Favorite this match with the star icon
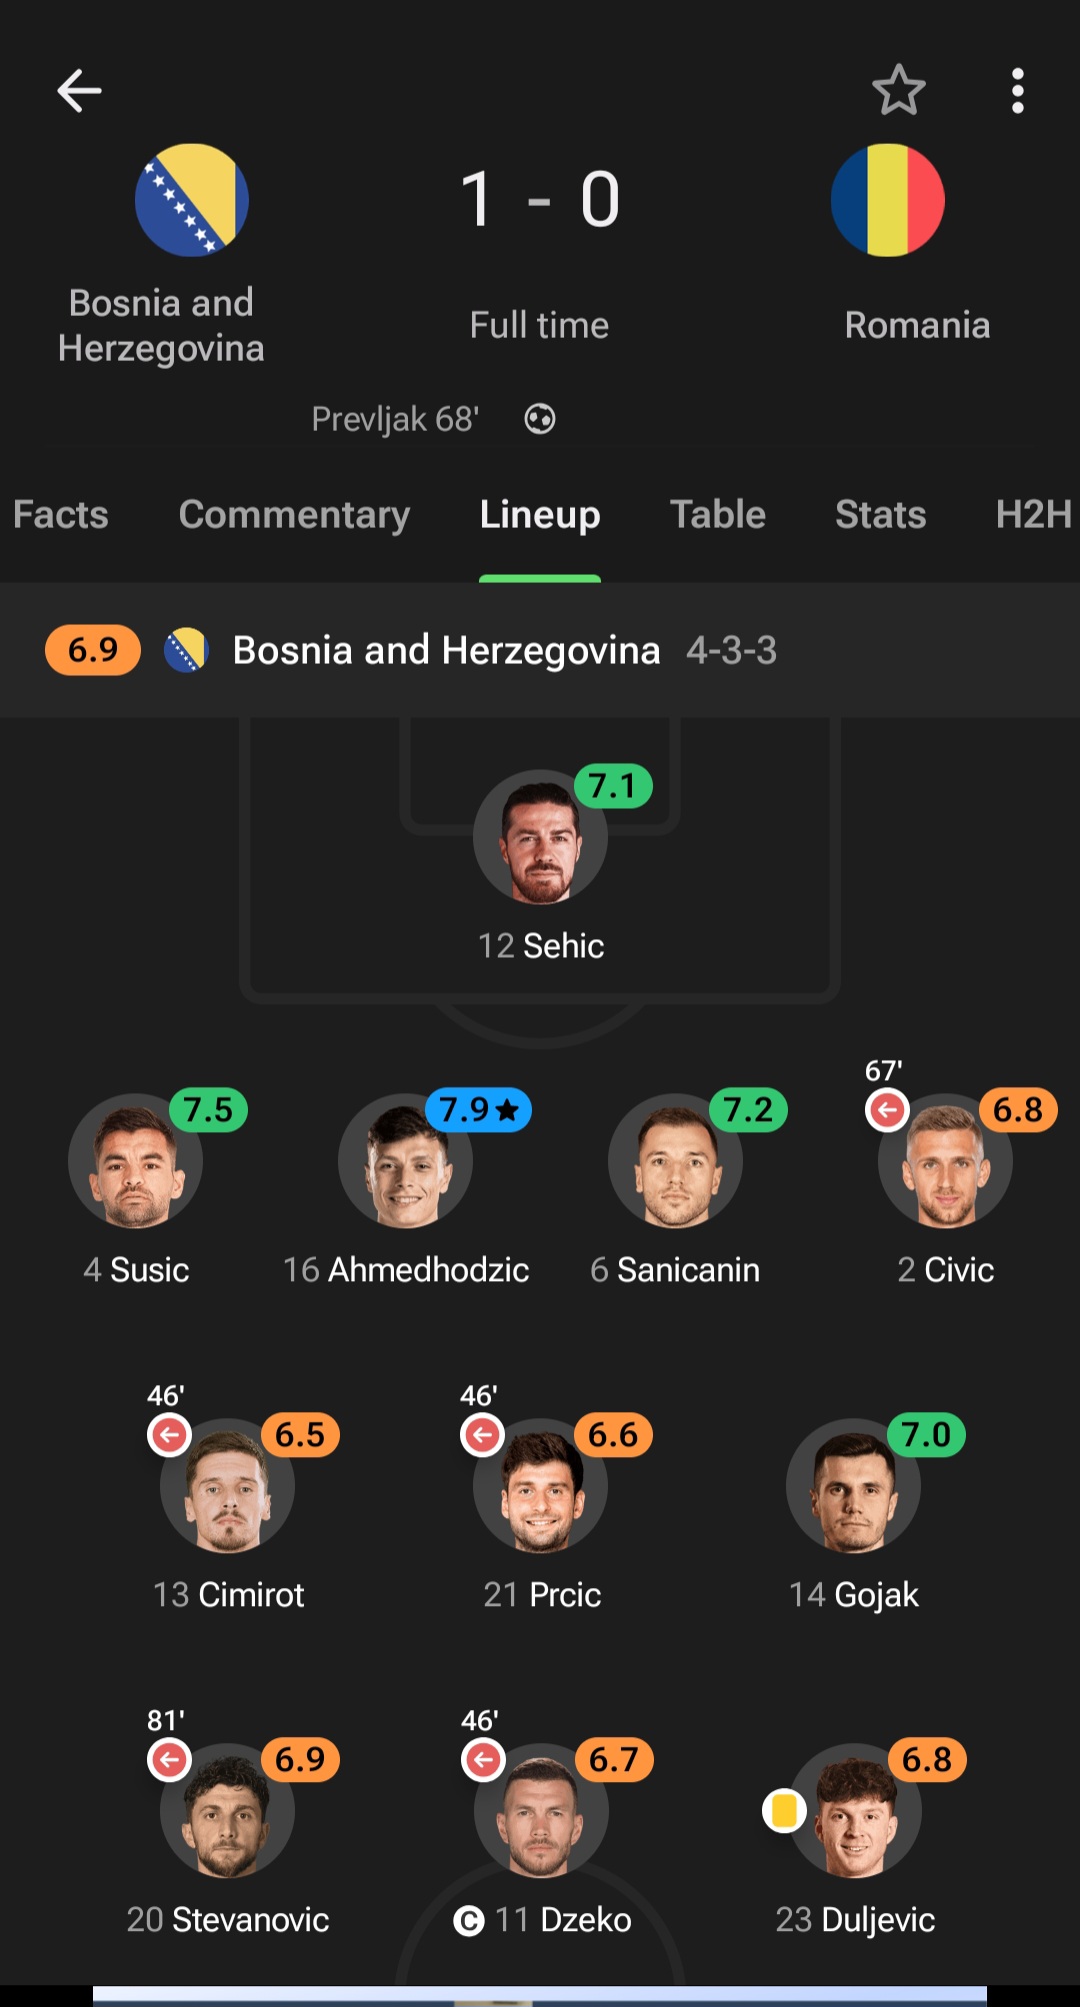 [x=898, y=91]
